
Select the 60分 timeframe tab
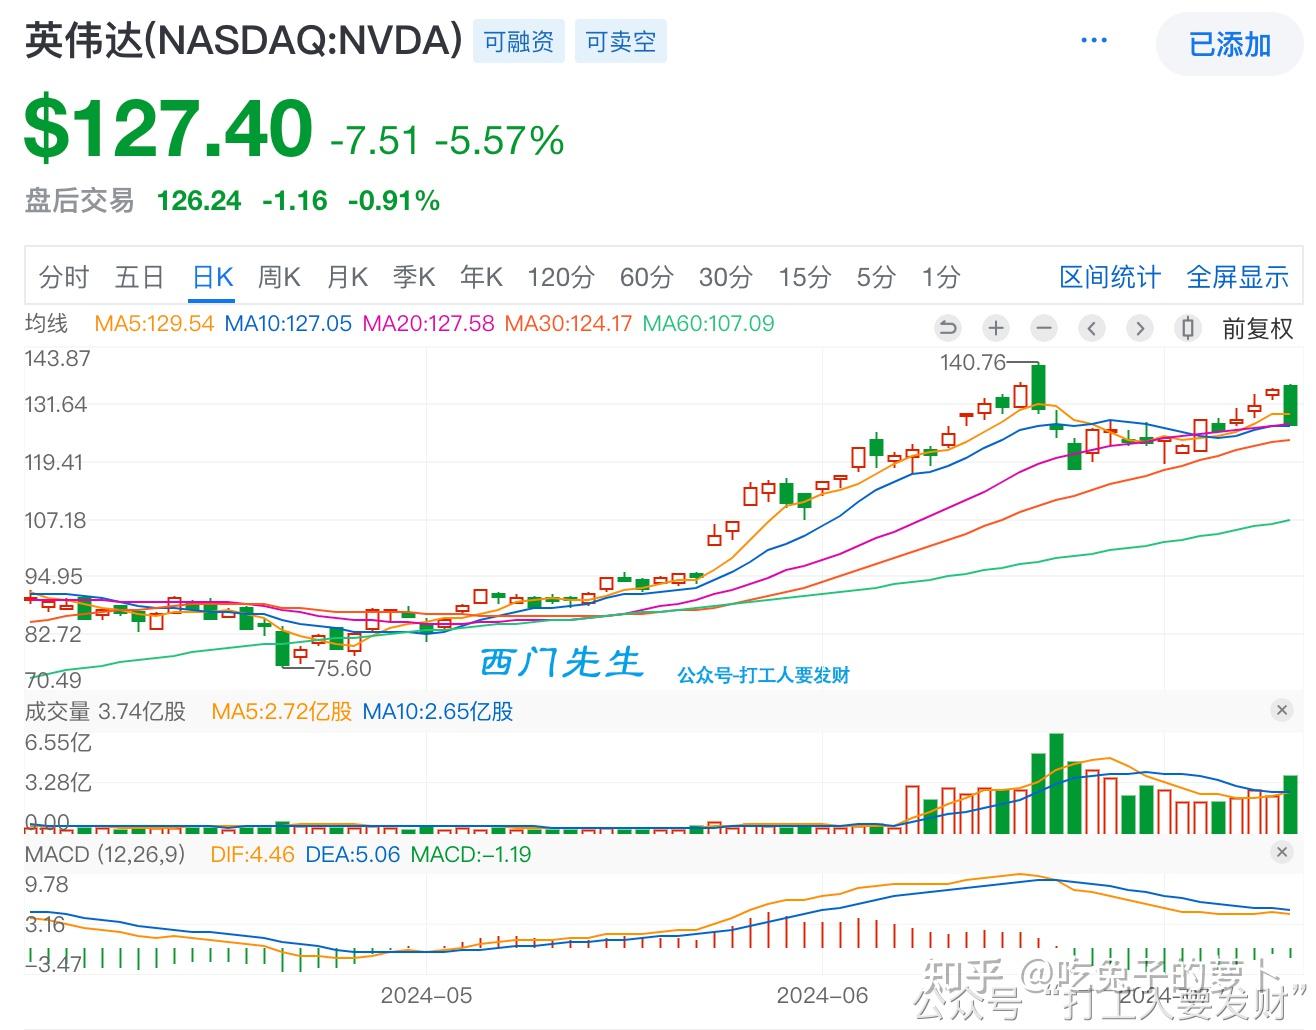pyautogui.click(x=647, y=277)
